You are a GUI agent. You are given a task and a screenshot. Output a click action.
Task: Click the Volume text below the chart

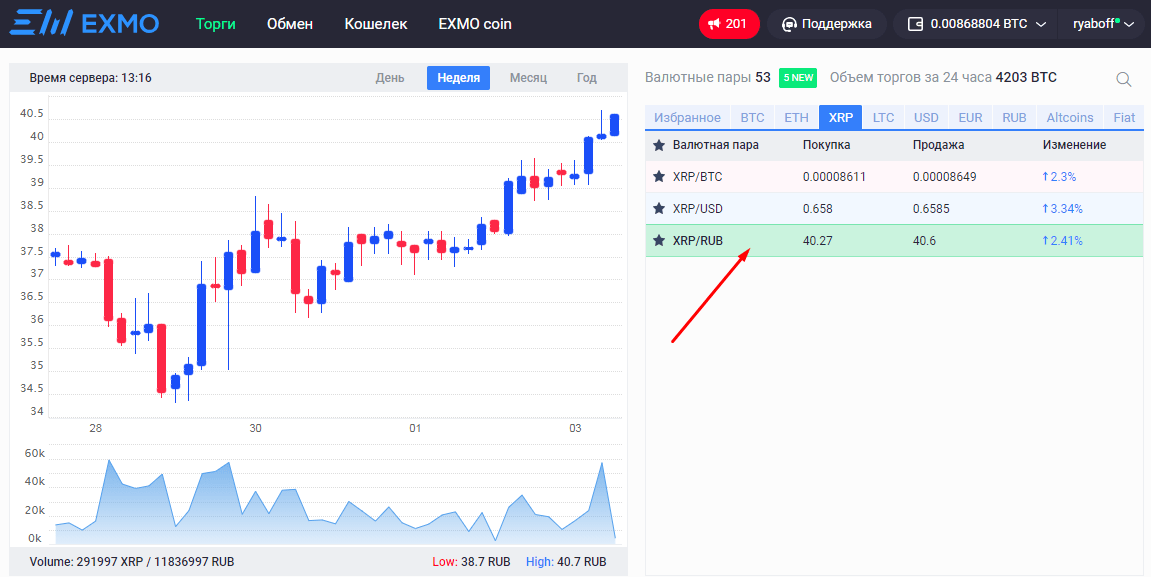pyautogui.click(x=132, y=562)
